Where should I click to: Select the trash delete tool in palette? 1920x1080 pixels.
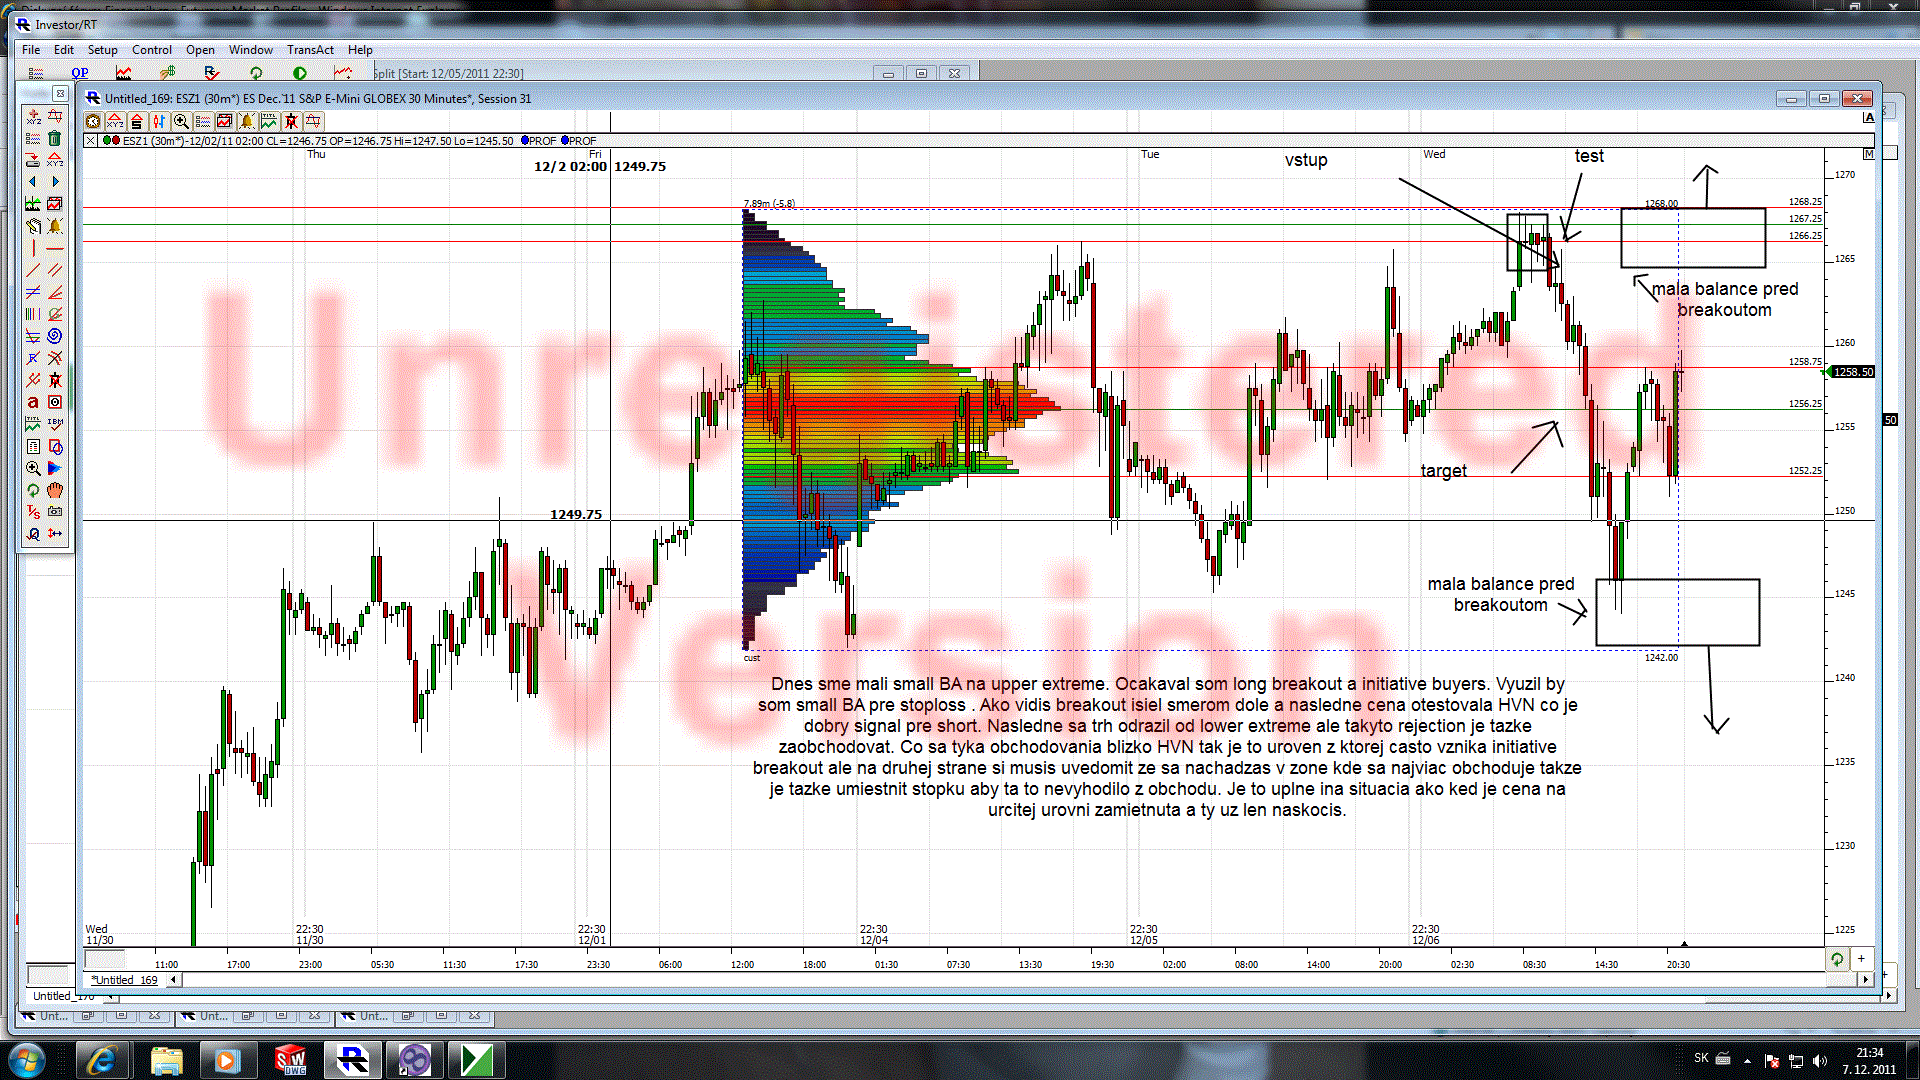[x=55, y=138]
